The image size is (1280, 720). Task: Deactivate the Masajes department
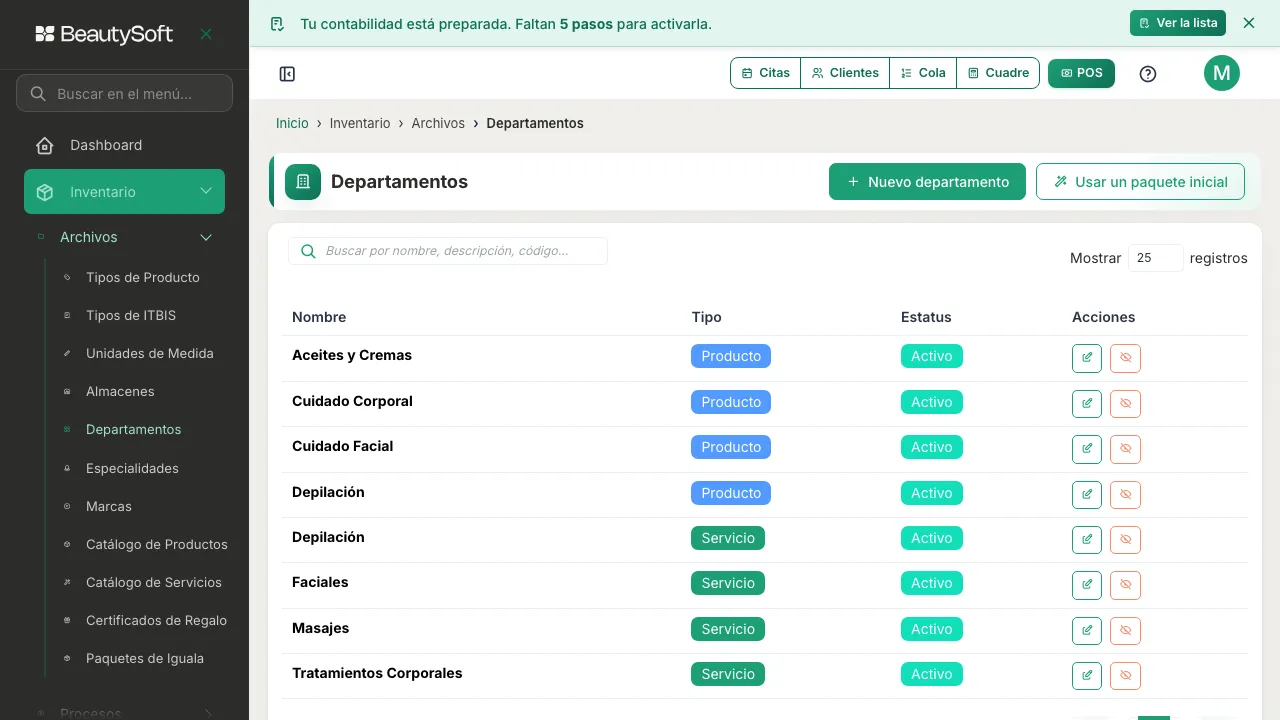pyautogui.click(x=1126, y=631)
